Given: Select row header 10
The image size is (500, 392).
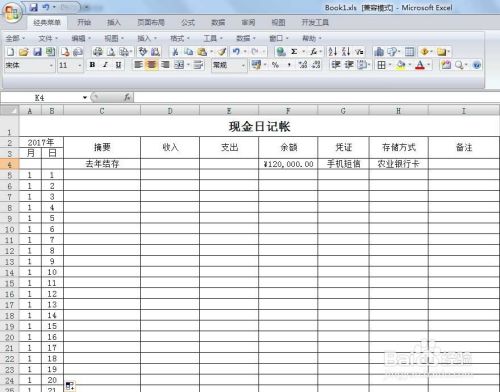Looking at the screenshot, I should (x=9, y=229).
